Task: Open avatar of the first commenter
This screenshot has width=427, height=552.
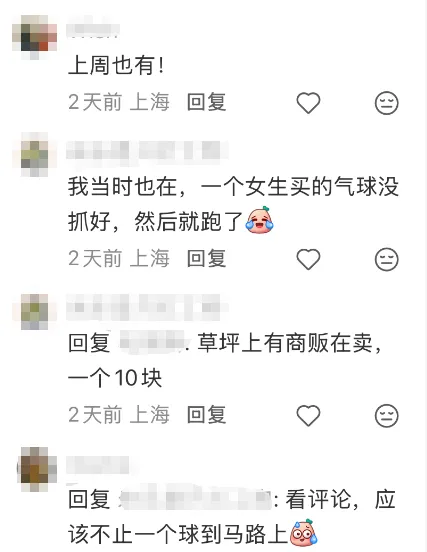Action: (34, 37)
